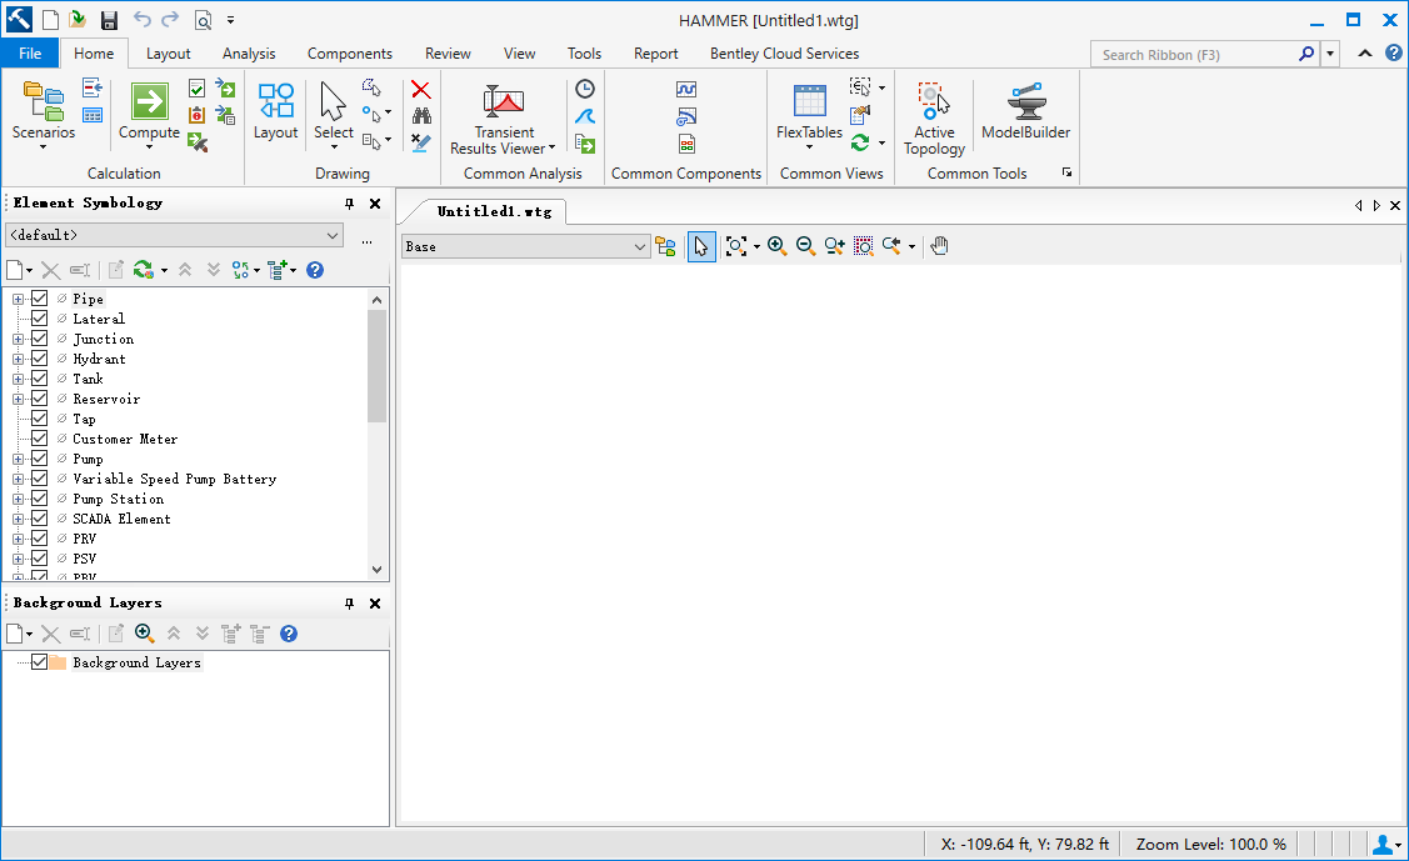Expand the Pipe tree node
This screenshot has width=1409, height=861.
[18, 299]
